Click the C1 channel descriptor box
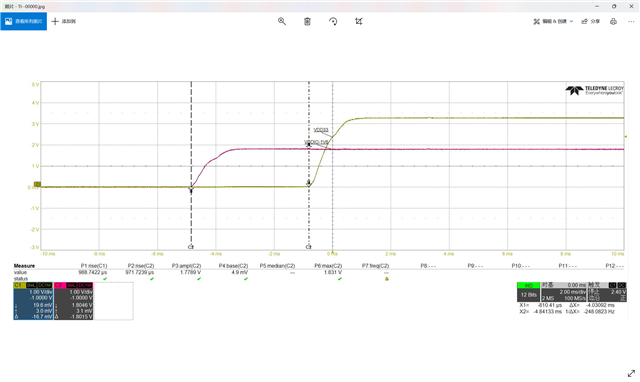This screenshot has width=640, height=382. [x=33, y=301]
